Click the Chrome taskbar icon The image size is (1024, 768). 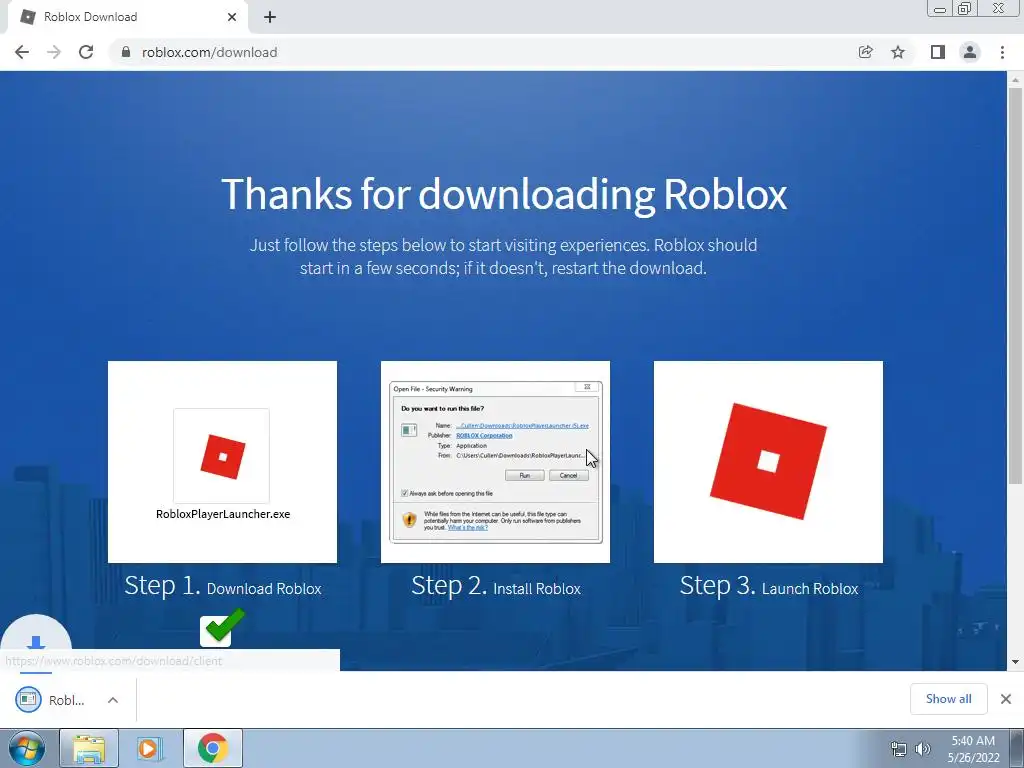212,748
